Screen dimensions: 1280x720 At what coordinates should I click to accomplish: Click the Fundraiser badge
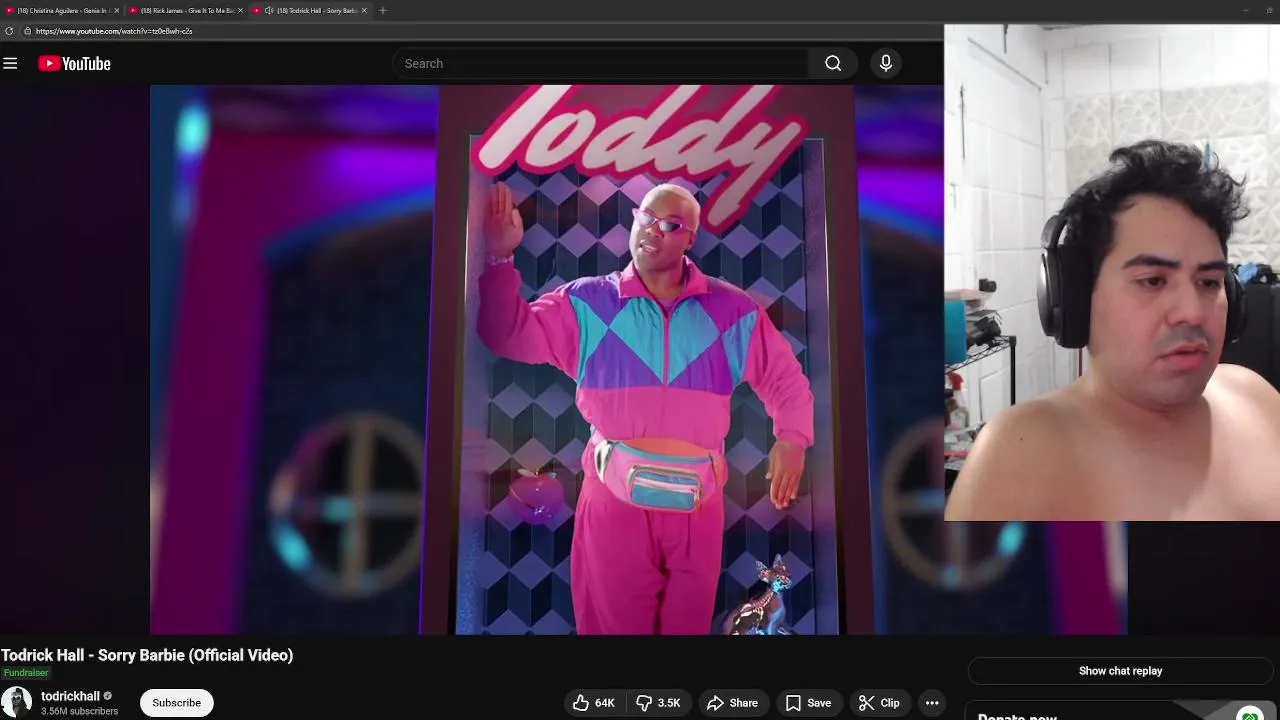(26, 673)
